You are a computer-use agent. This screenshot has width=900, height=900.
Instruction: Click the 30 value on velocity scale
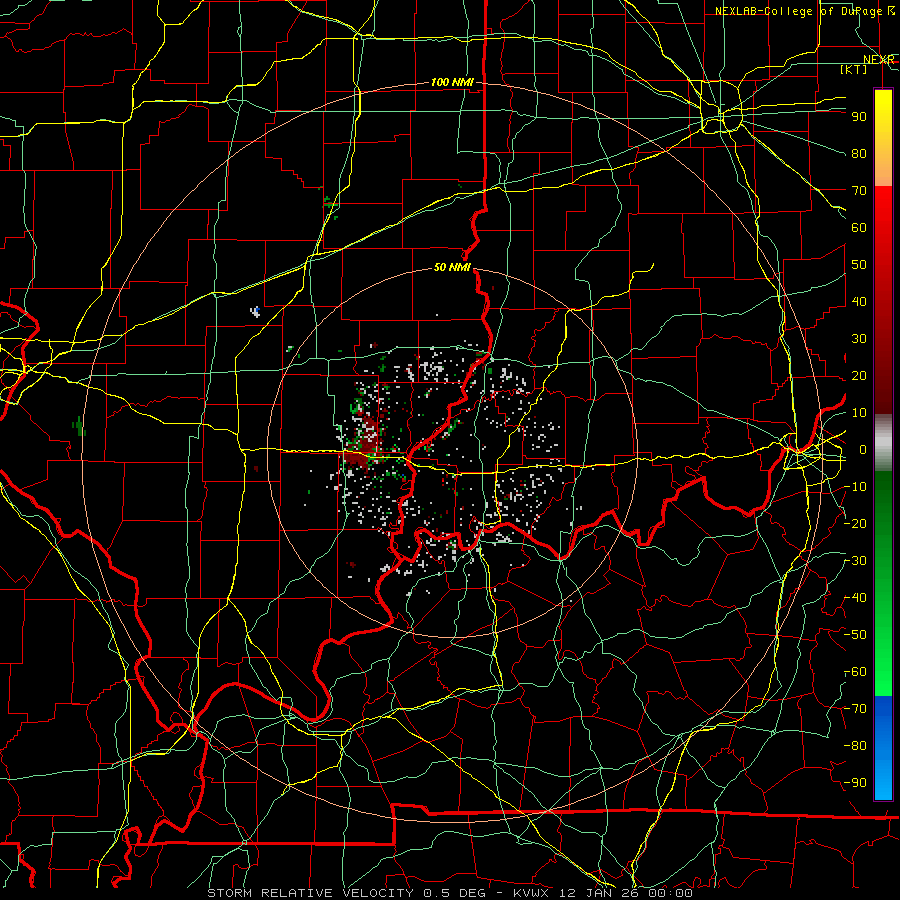pyautogui.click(x=859, y=339)
